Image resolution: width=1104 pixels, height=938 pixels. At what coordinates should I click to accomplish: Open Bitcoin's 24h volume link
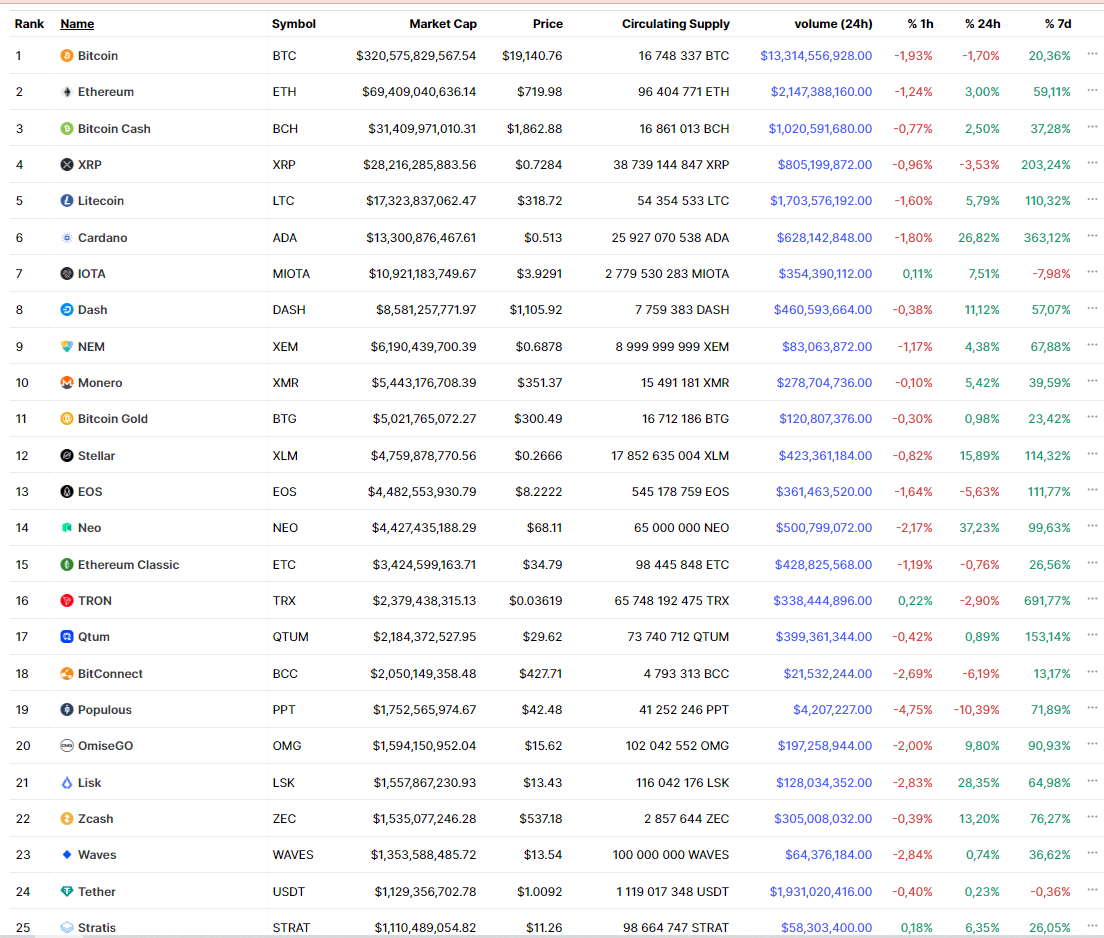coord(815,56)
